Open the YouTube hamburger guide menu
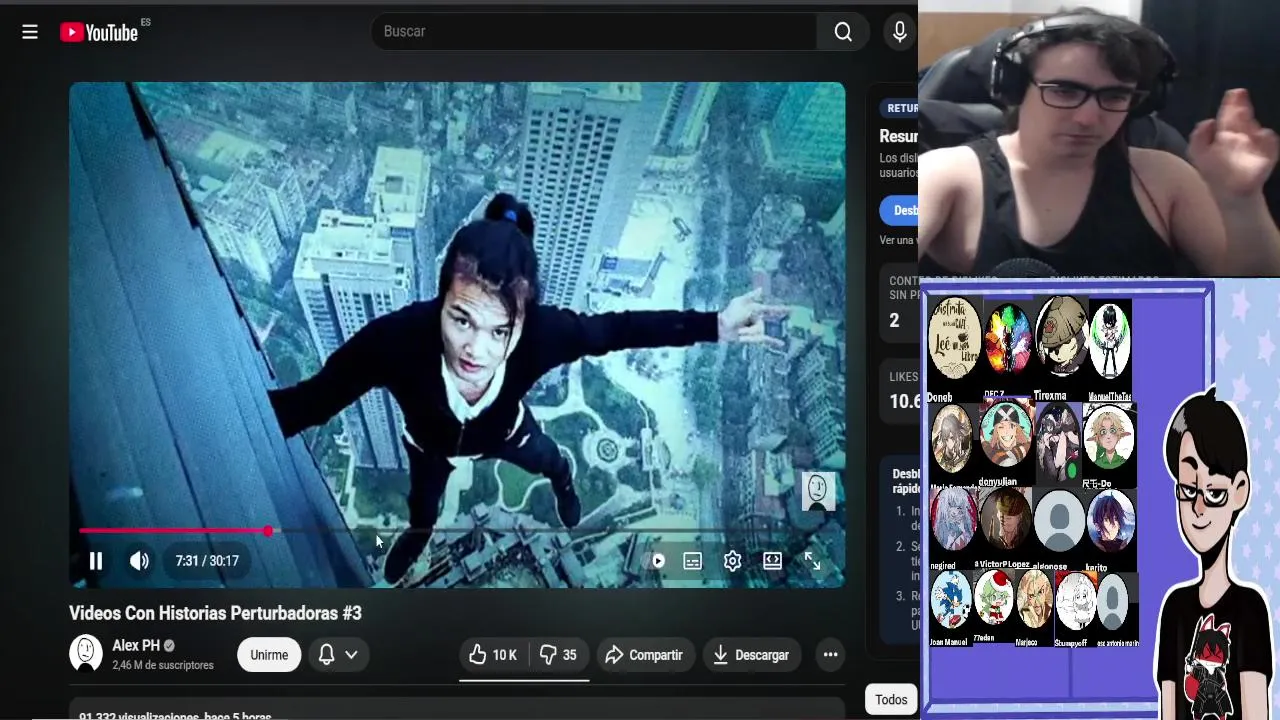This screenshot has width=1280, height=720. [30, 32]
